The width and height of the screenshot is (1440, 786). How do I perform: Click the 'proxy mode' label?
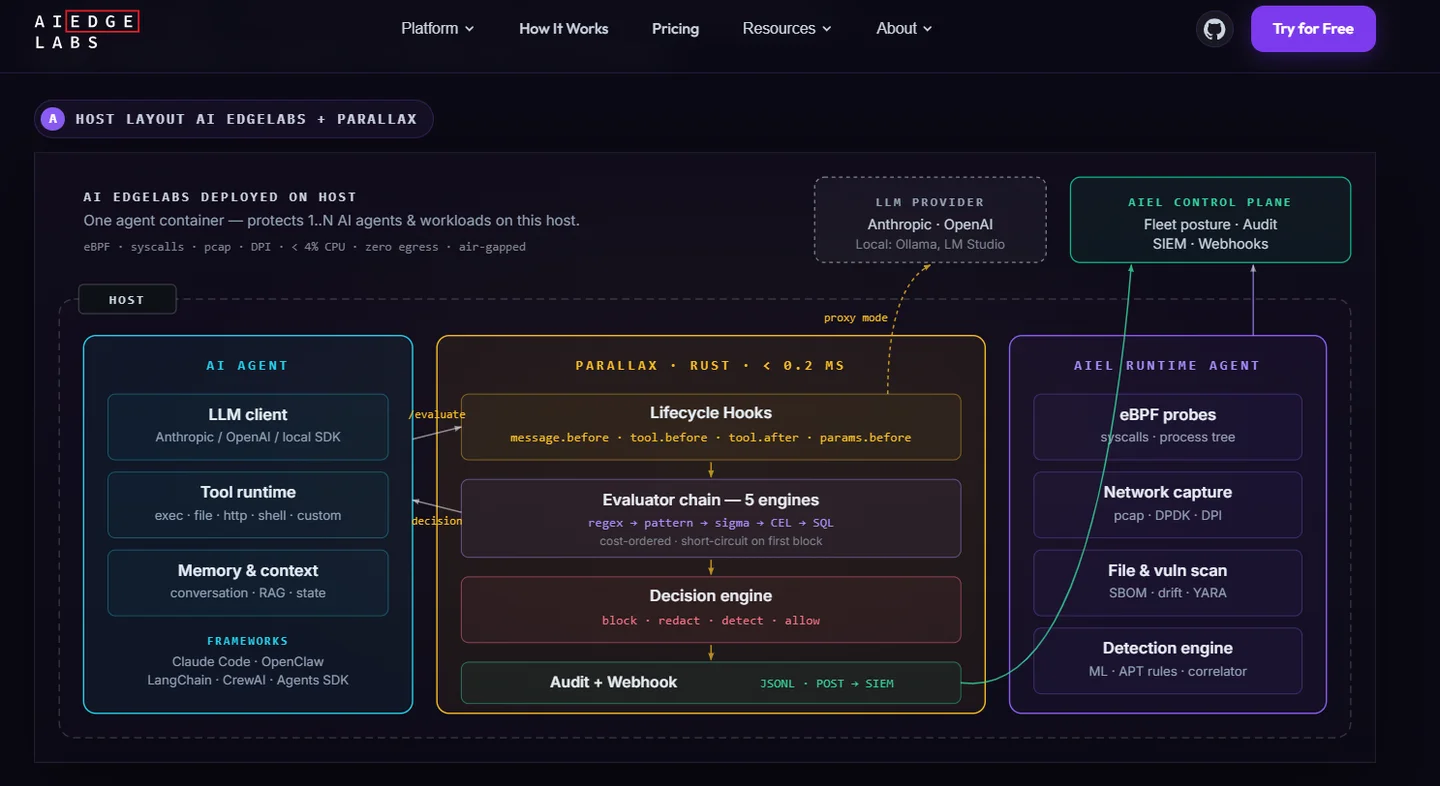(x=856, y=318)
